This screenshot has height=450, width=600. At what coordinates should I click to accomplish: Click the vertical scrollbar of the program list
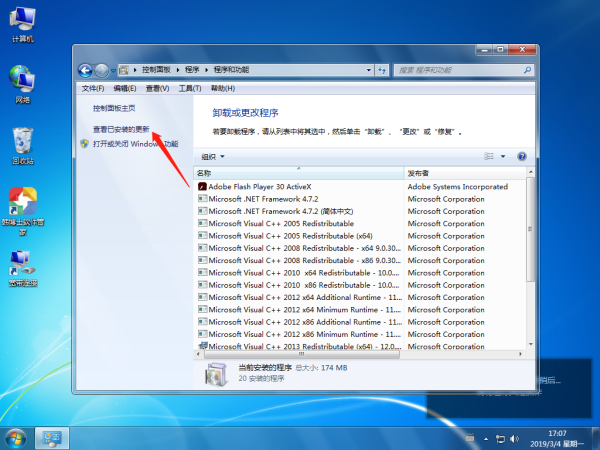(530, 230)
